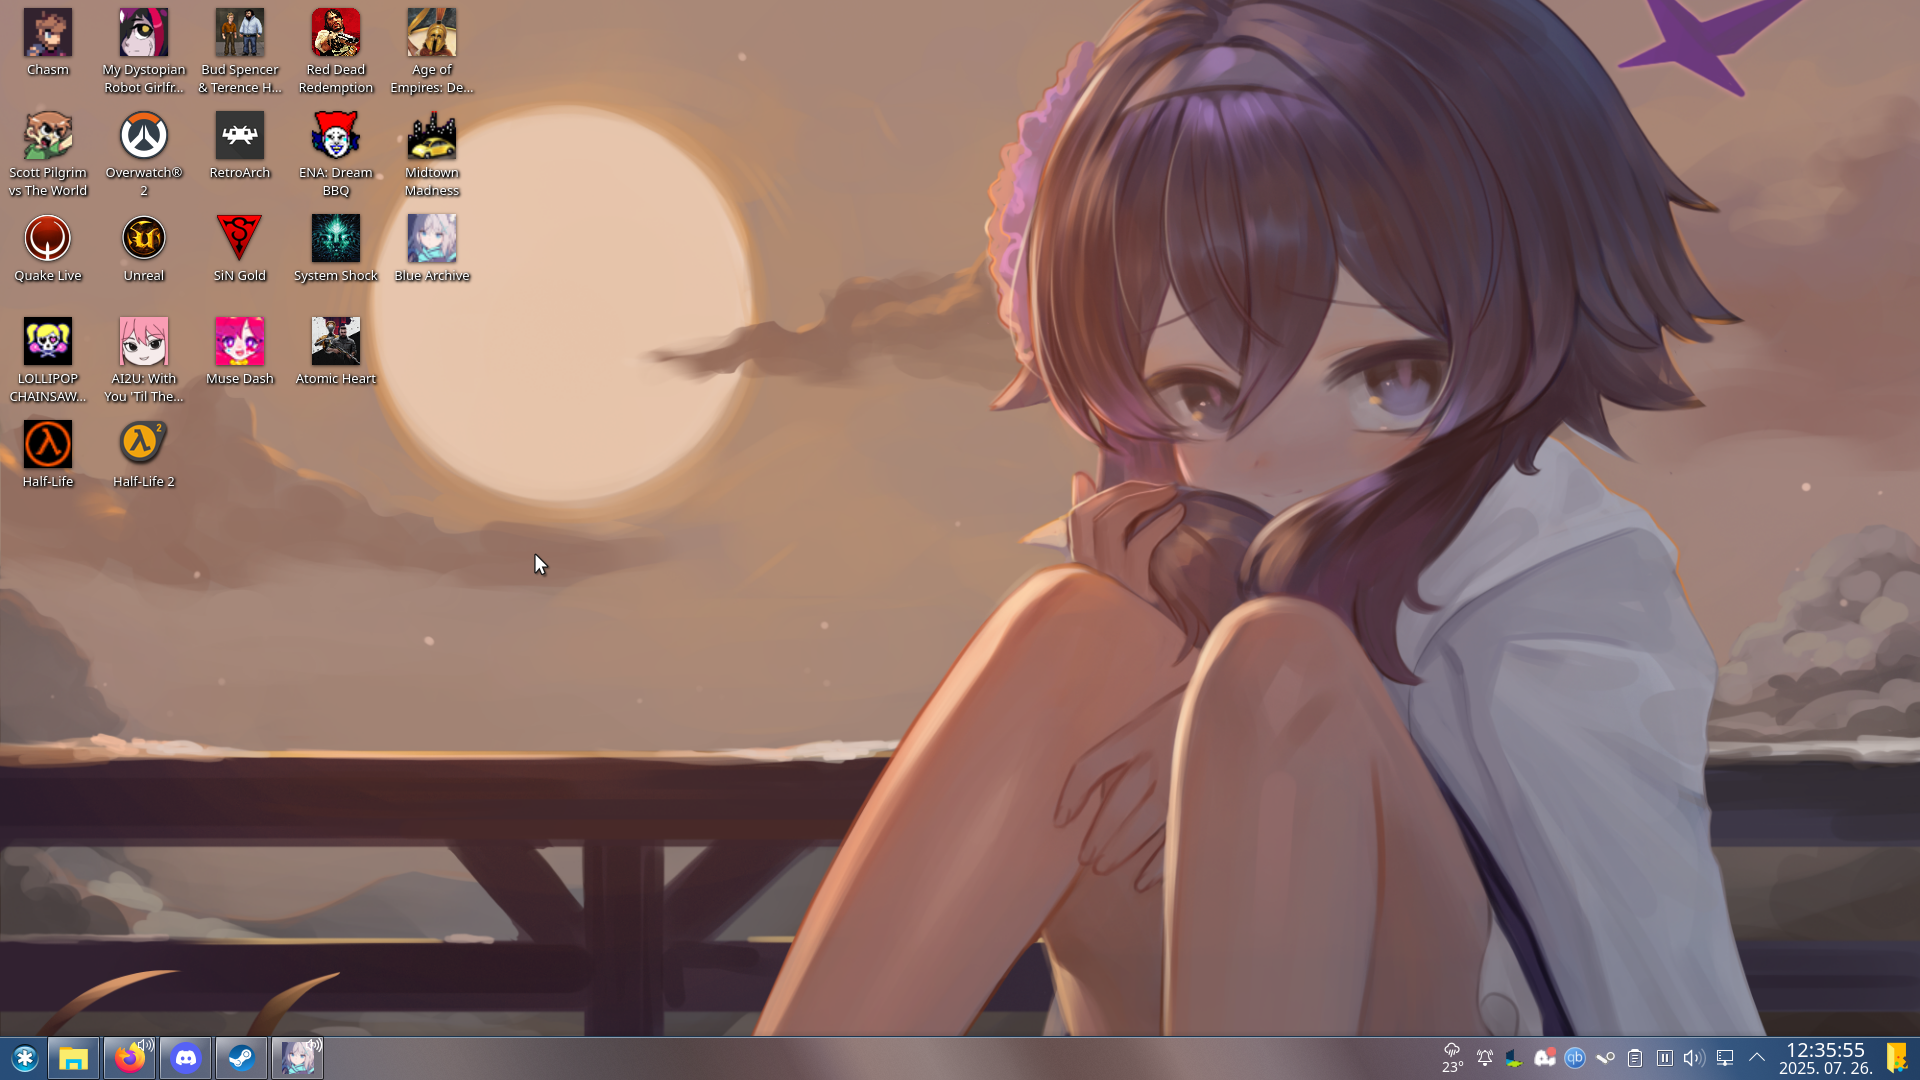Select the Muse Dash shortcut
Image resolution: width=1920 pixels, height=1080 pixels.
(240, 353)
